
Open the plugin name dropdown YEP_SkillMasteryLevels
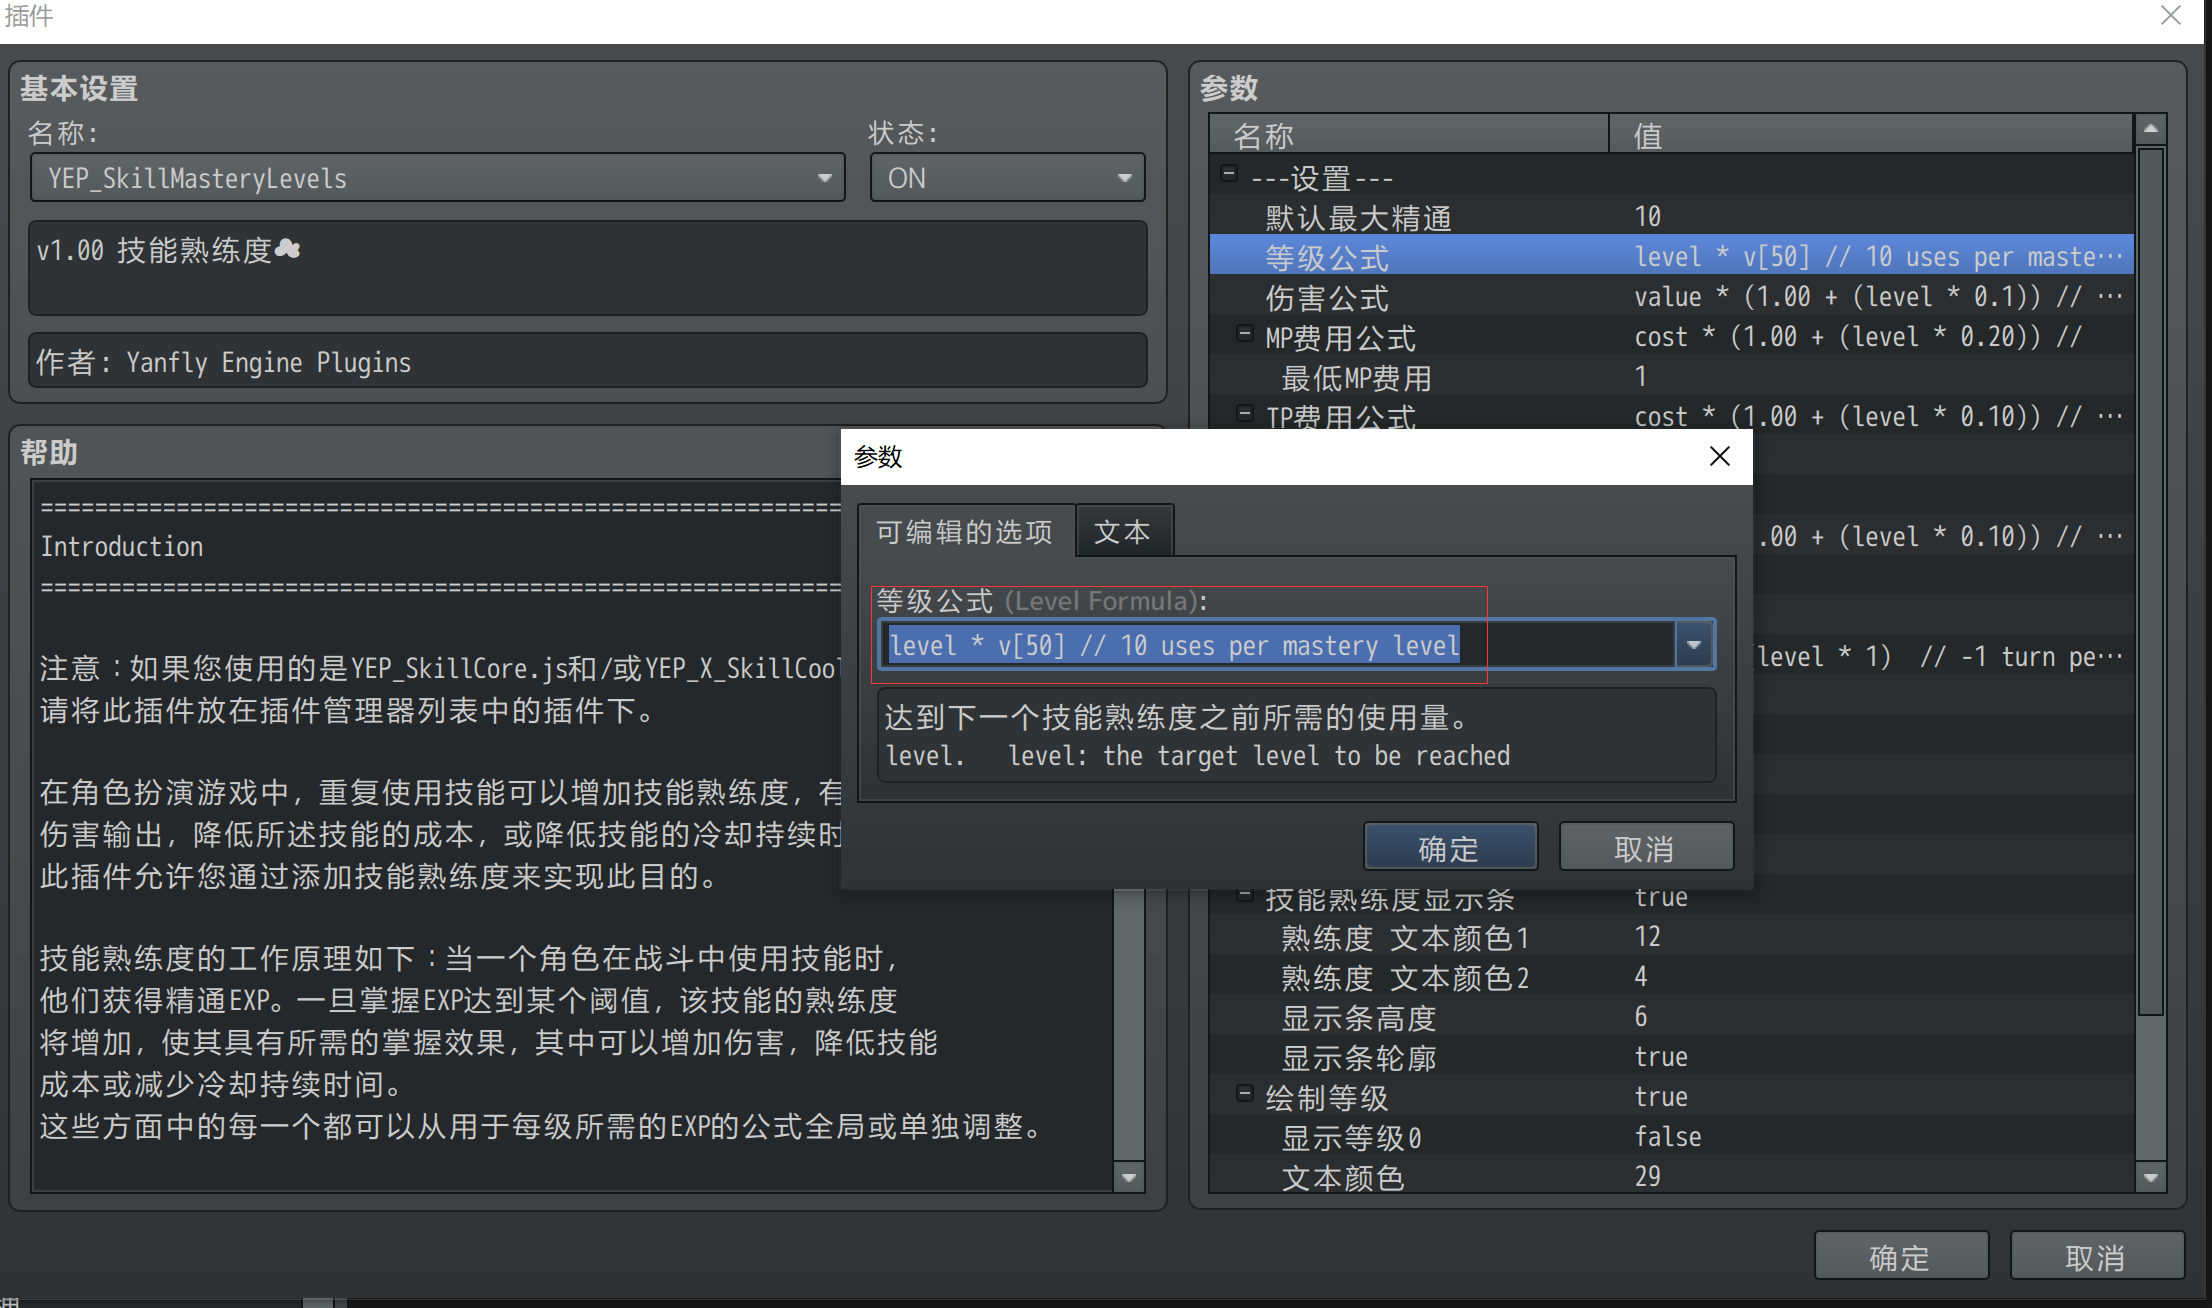click(x=437, y=178)
